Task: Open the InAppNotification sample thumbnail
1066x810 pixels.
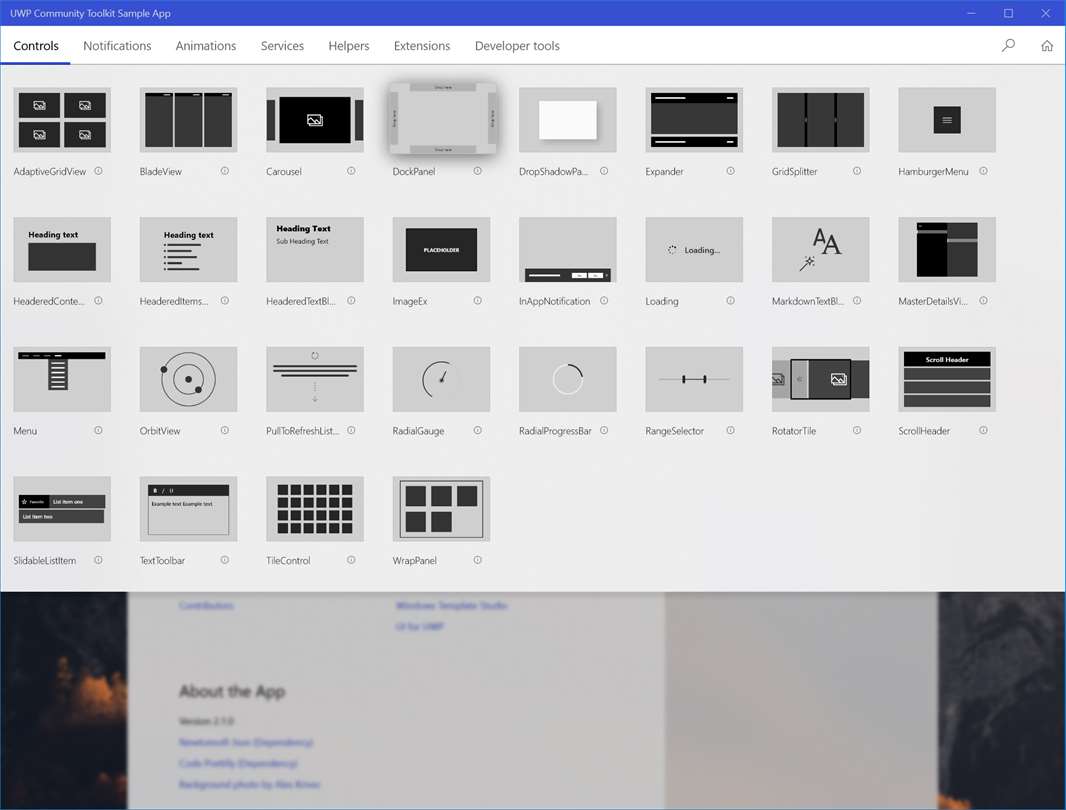Action: [568, 250]
